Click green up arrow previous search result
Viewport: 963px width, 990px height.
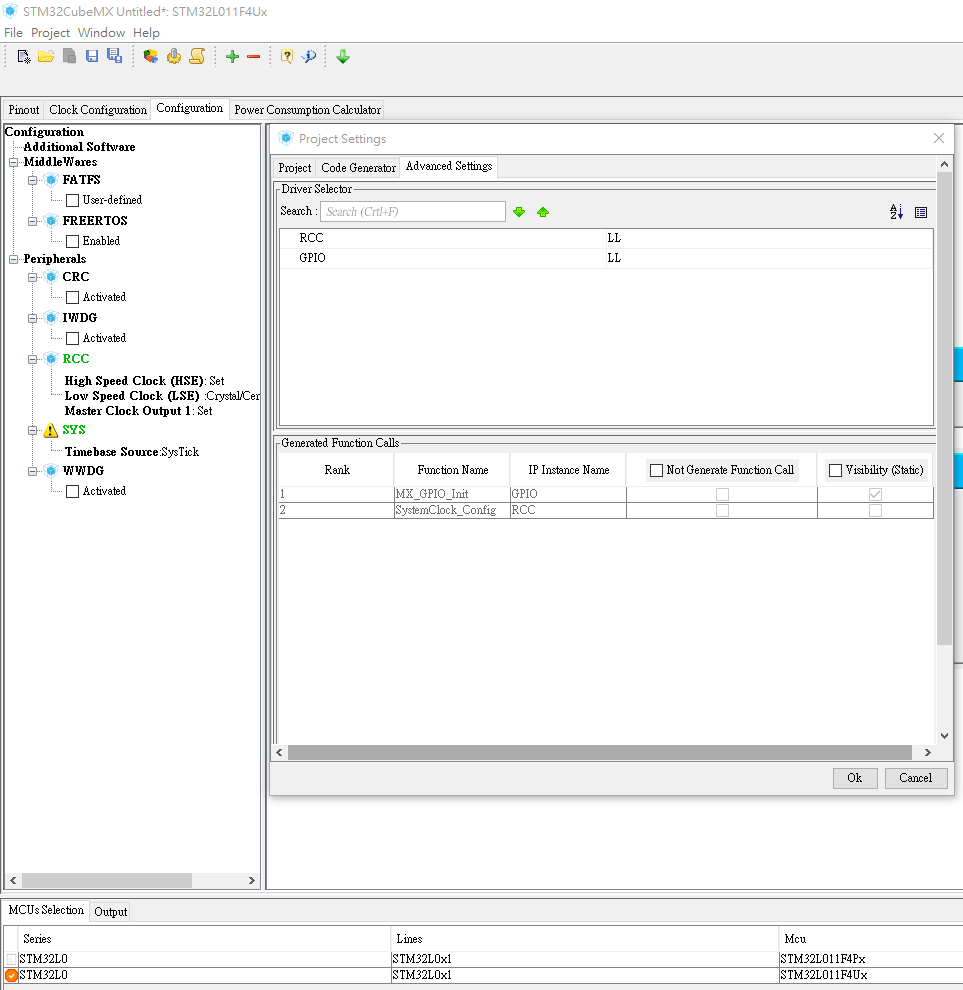pyautogui.click(x=543, y=212)
